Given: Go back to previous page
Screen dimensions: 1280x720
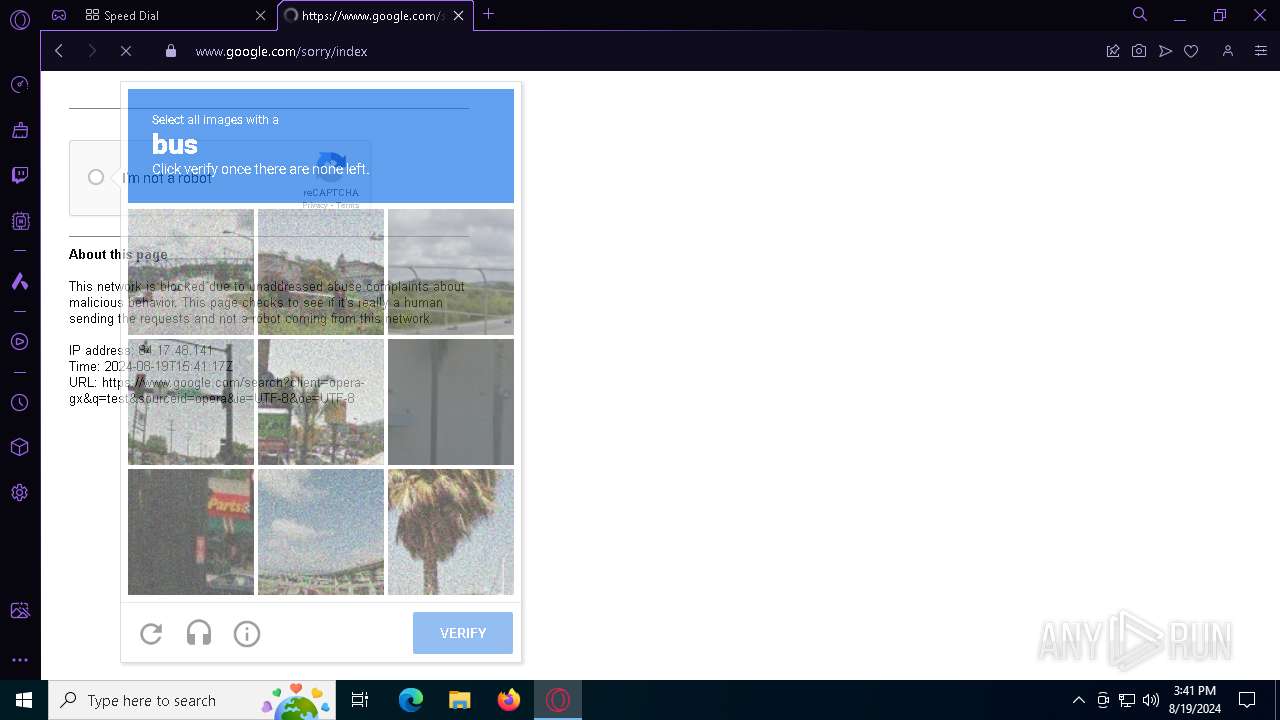Looking at the screenshot, I should pyautogui.click(x=59, y=51).
